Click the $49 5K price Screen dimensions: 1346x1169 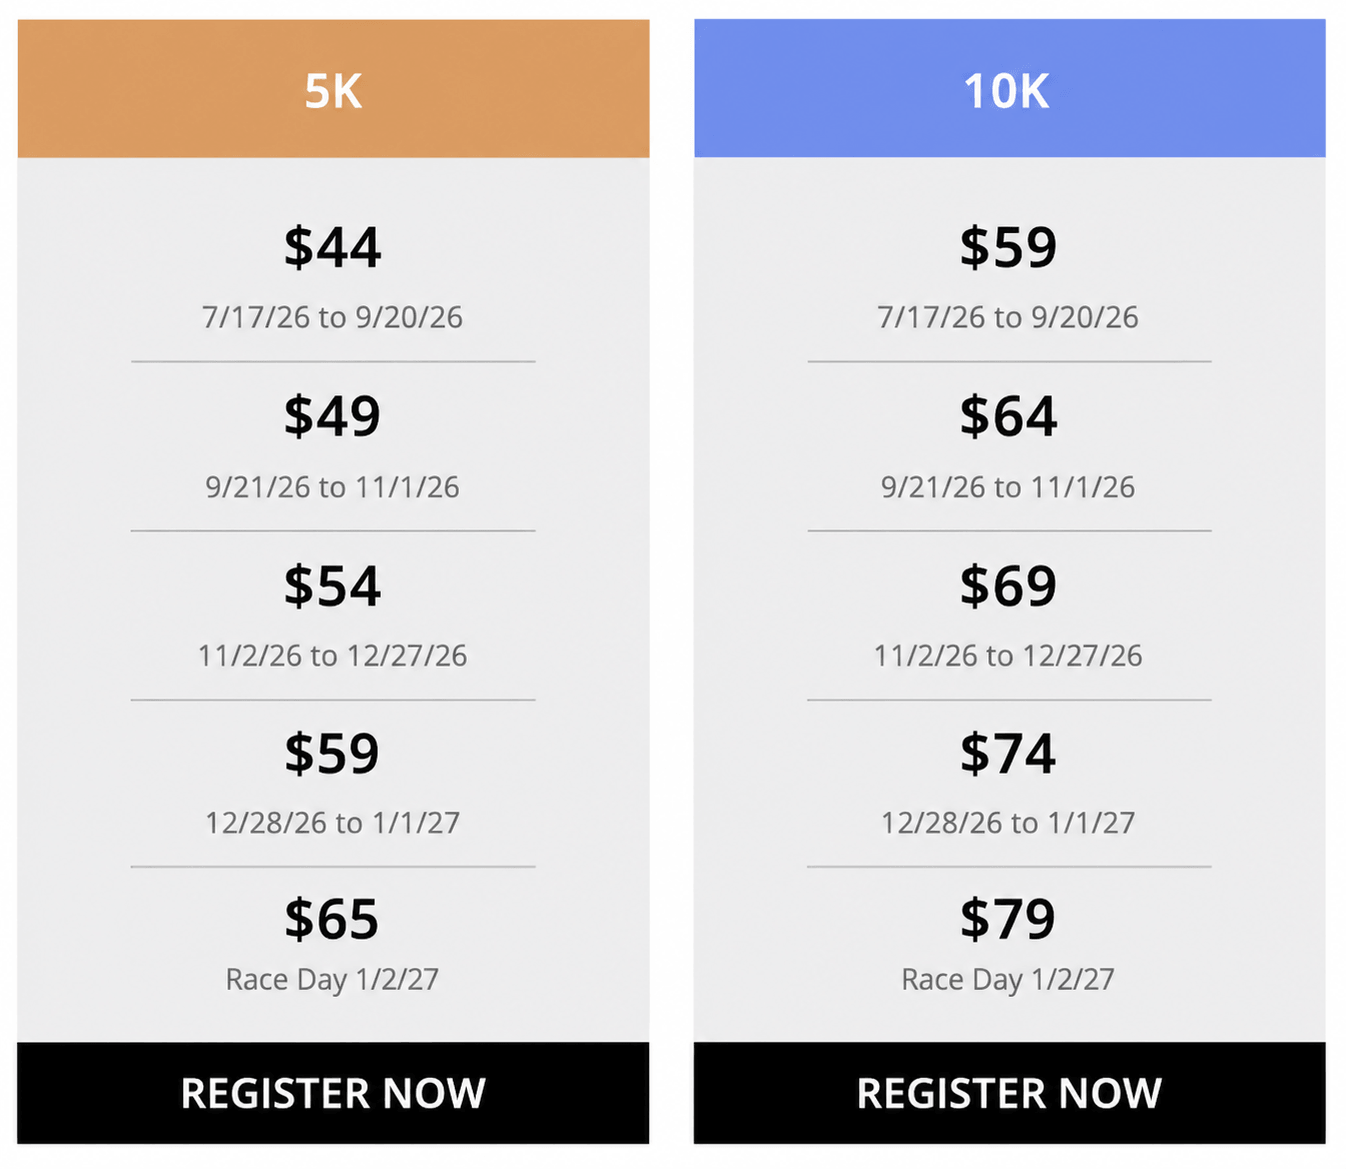(x=333, y=416)
